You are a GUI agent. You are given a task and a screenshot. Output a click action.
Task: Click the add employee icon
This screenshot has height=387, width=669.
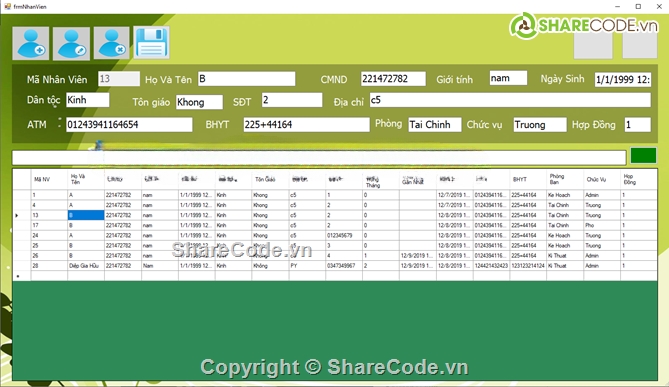point(31,43)
